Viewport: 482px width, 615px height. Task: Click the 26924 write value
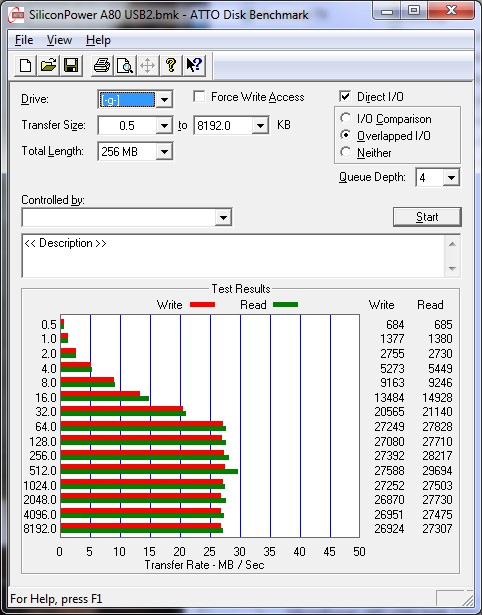pyautogui.click(x=389, y=528)
